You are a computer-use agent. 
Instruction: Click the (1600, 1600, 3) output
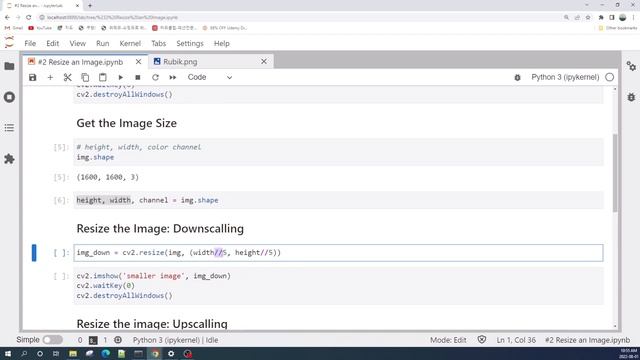108,177
